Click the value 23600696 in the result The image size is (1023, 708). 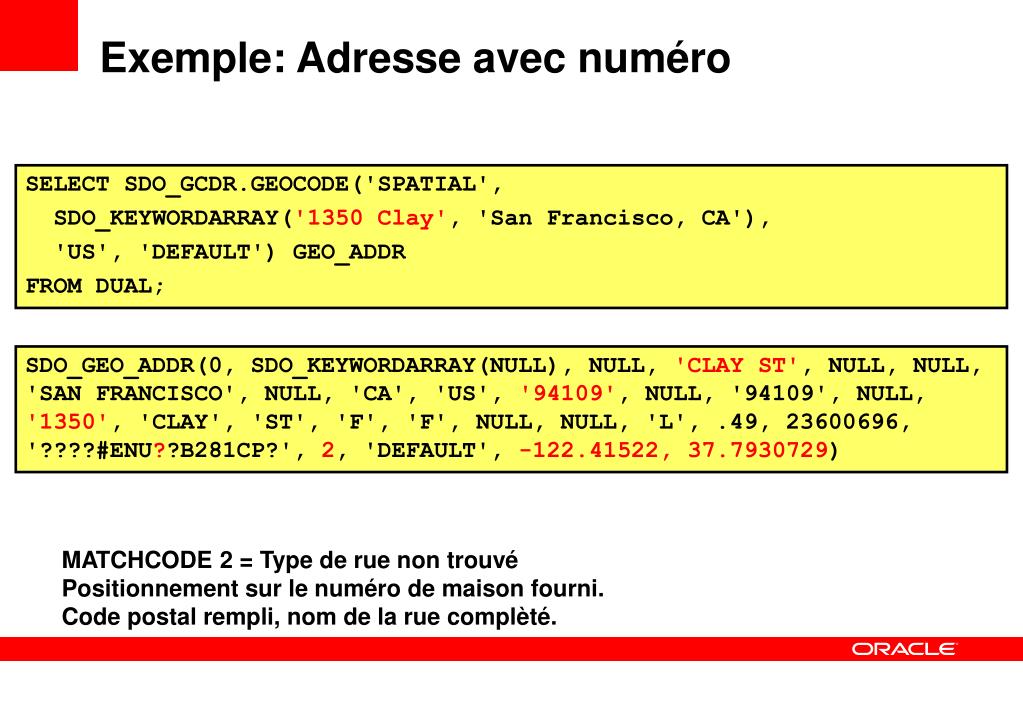(842, 422)
